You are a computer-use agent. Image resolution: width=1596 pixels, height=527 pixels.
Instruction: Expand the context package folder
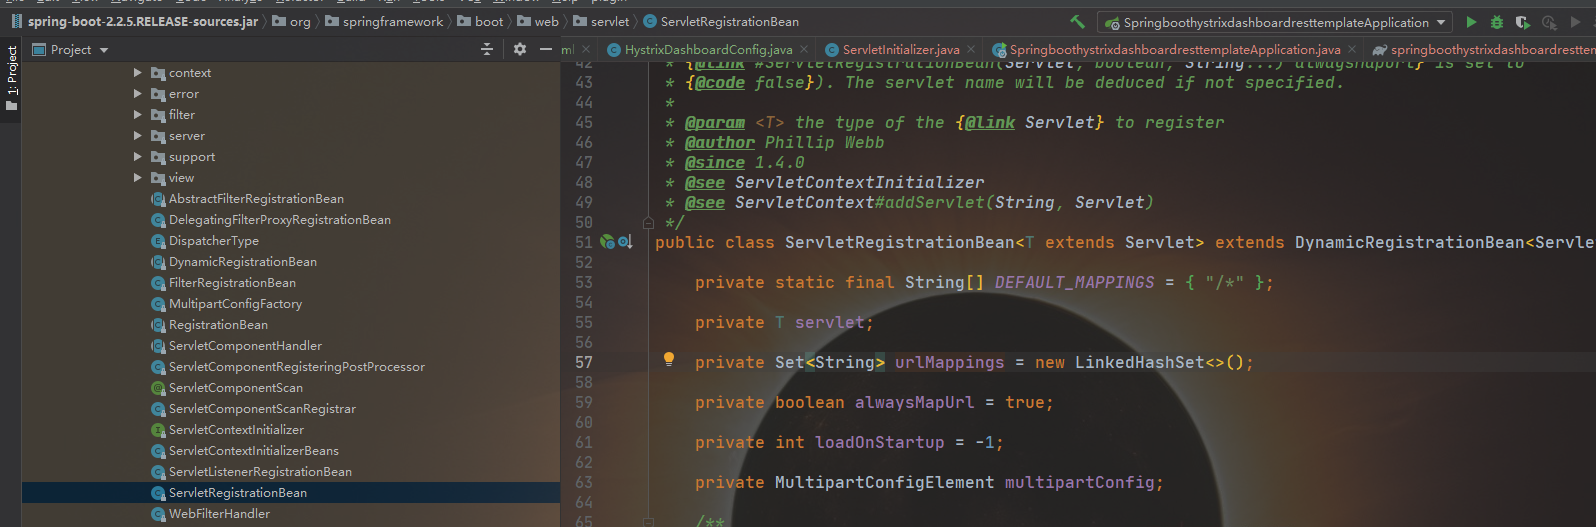click(138, 72)
